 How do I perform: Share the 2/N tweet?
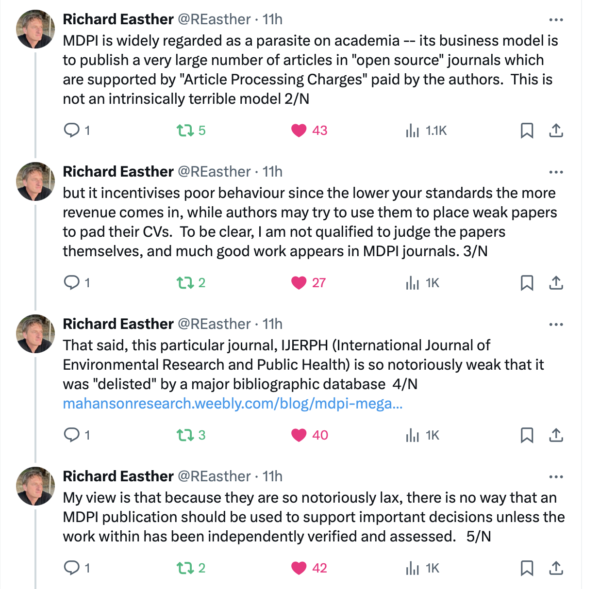[556, 130]
